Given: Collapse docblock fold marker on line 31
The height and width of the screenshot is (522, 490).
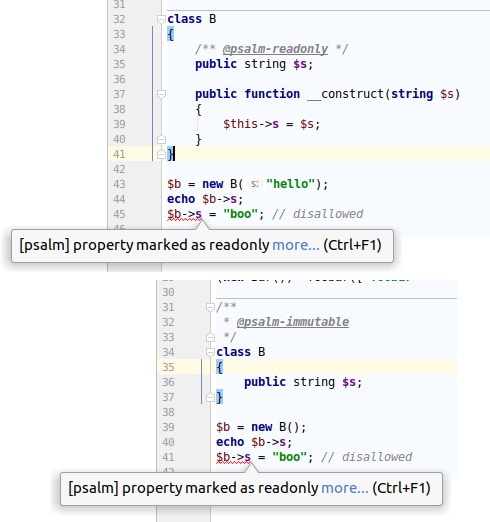Looking at the screenshot, I should (x=210, y=307).
